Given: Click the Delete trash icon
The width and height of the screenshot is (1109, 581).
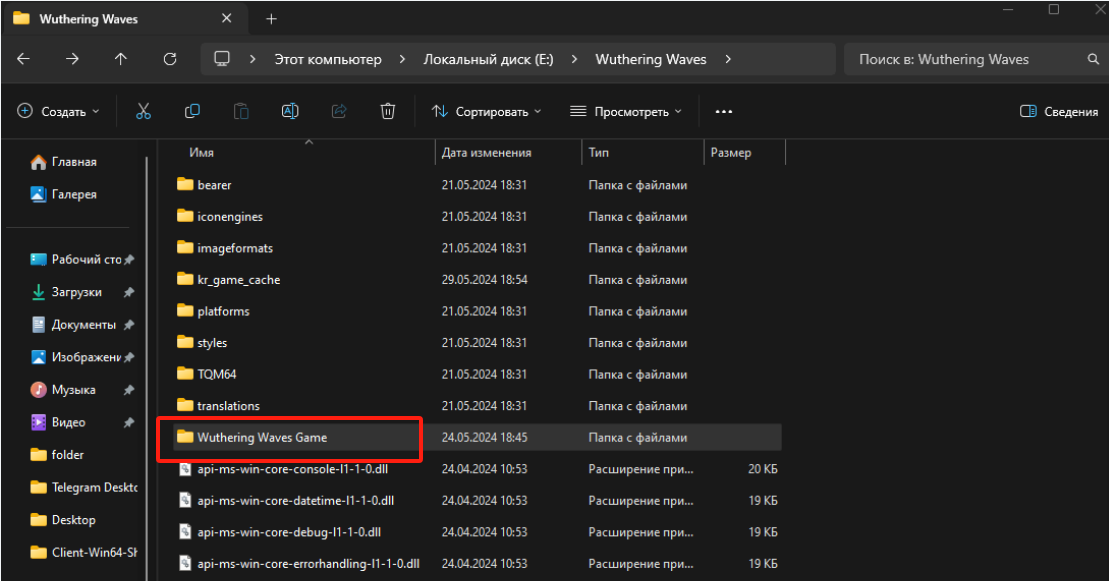Looking at the screenshot, I should 388,111.
